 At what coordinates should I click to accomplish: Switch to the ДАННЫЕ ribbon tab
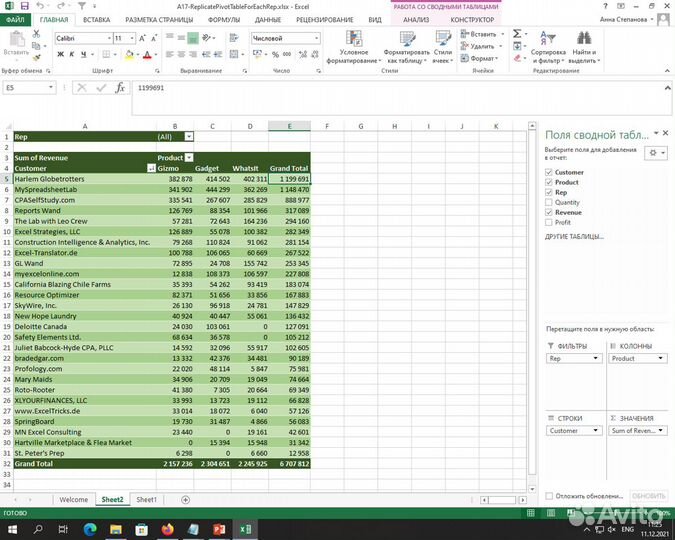268,20
